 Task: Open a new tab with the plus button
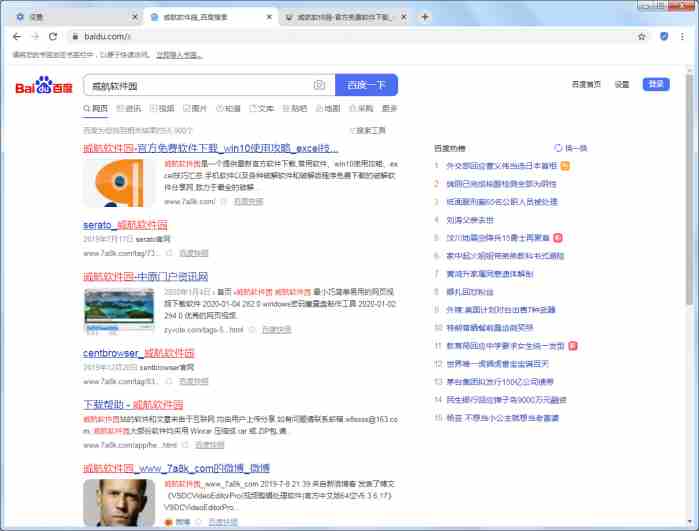pos(425,17)
